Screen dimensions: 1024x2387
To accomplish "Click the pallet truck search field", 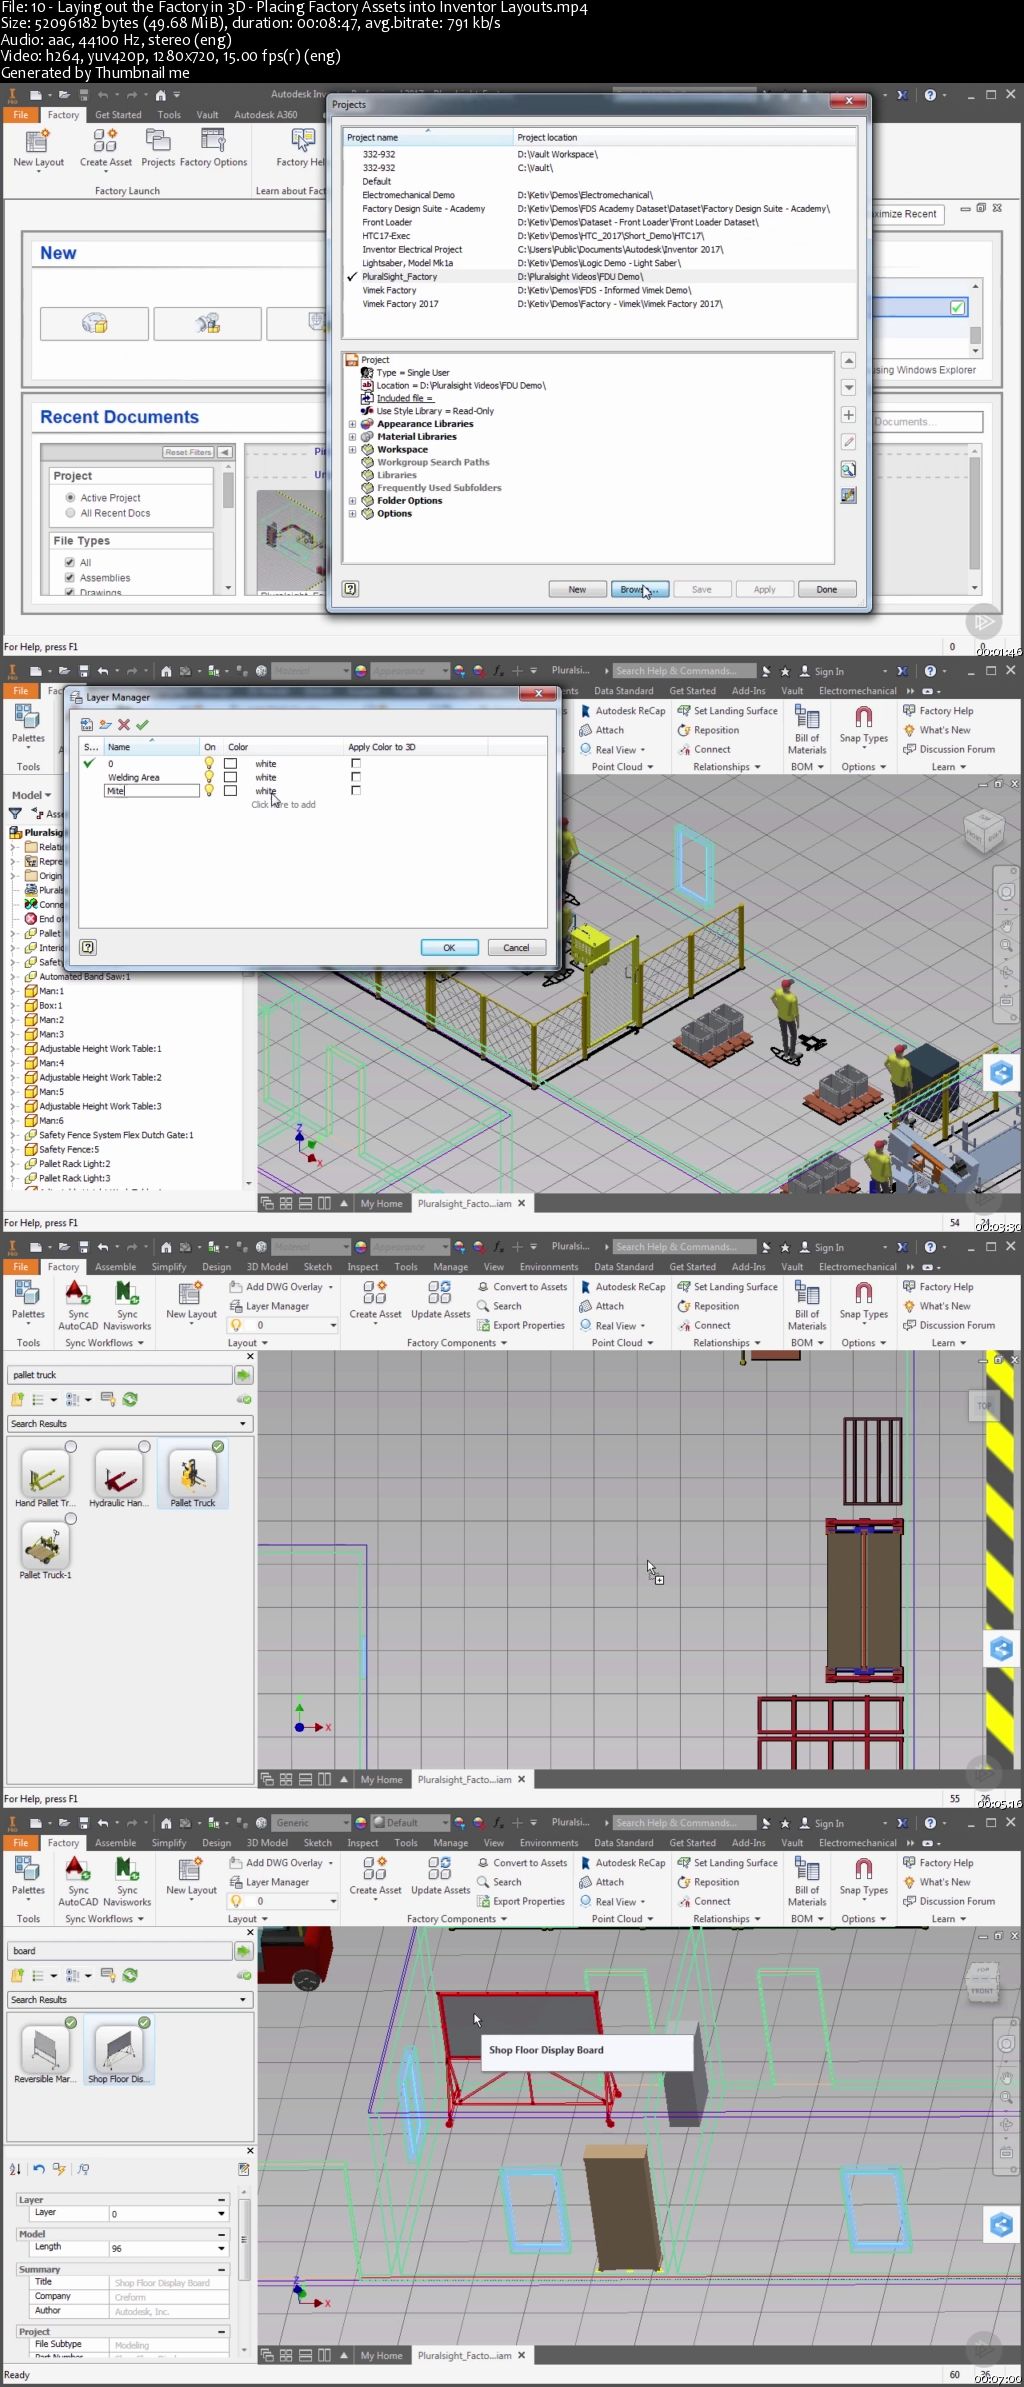I will [x=120, y=1375].
